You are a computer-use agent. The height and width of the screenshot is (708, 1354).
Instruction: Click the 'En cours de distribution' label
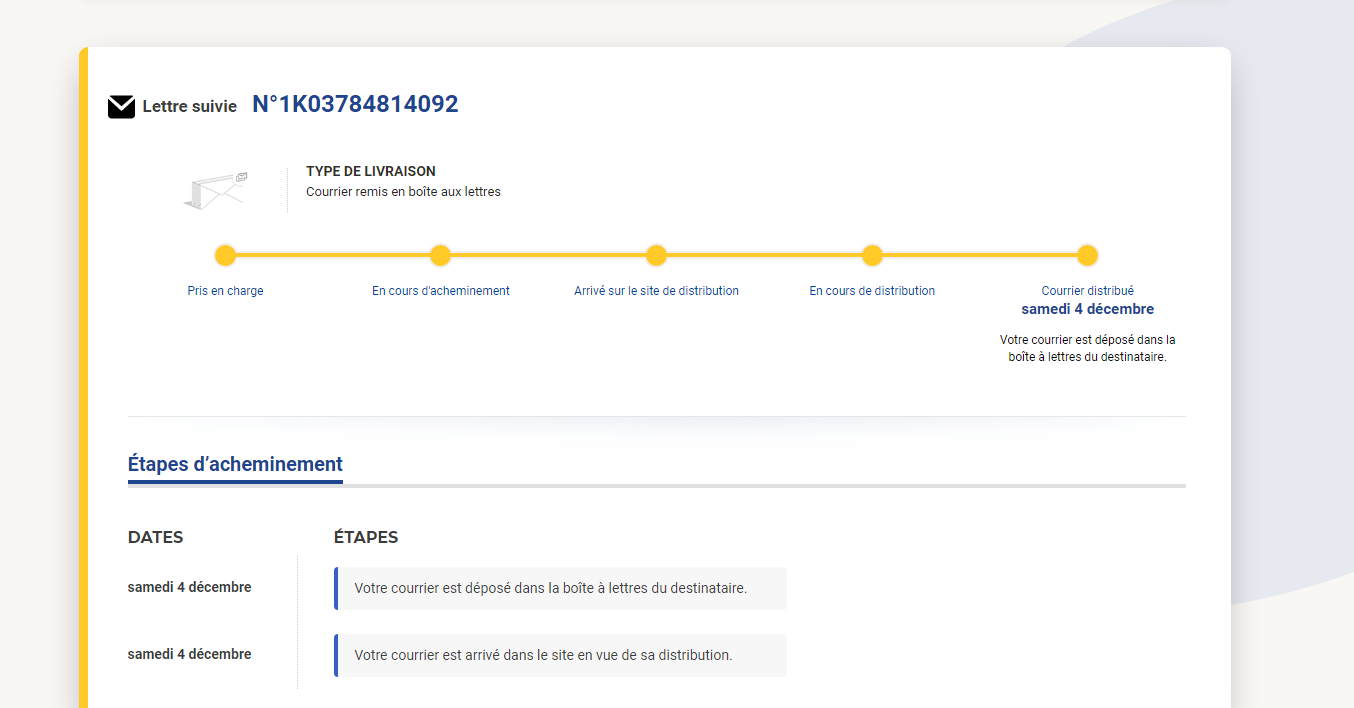(872, 291)
